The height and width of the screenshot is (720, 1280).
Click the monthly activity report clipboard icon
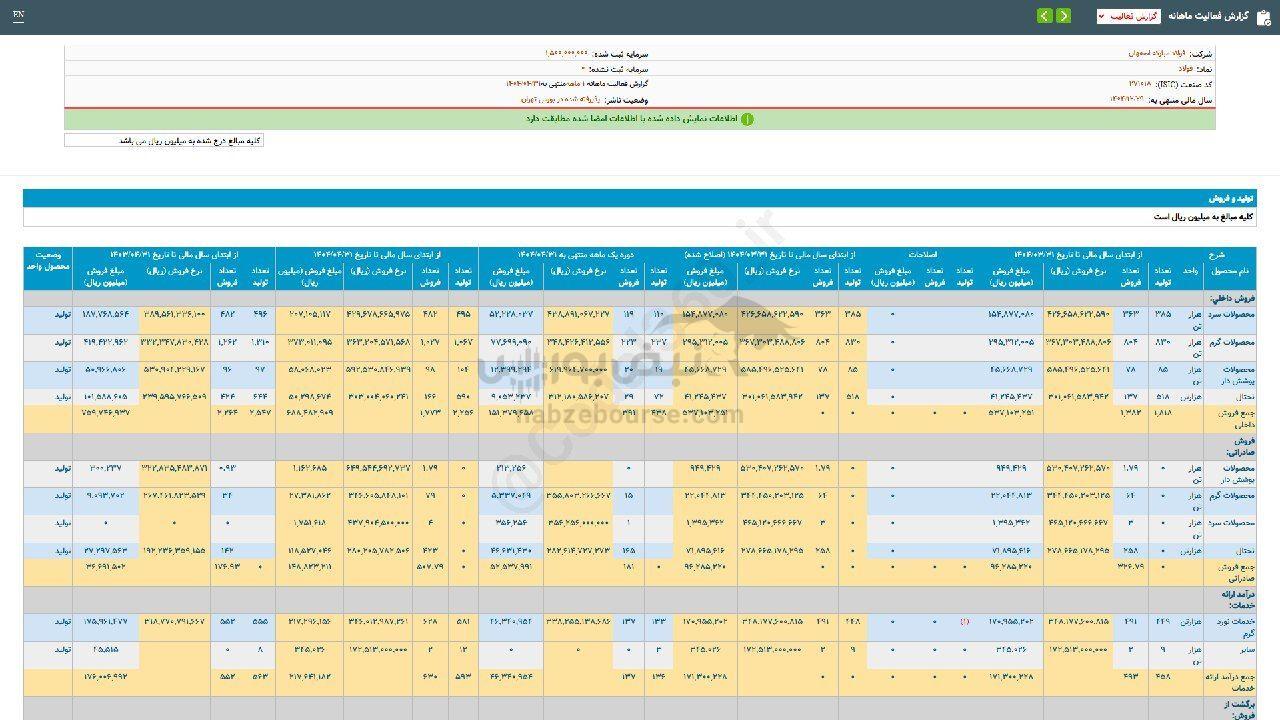click(1263, 16)
